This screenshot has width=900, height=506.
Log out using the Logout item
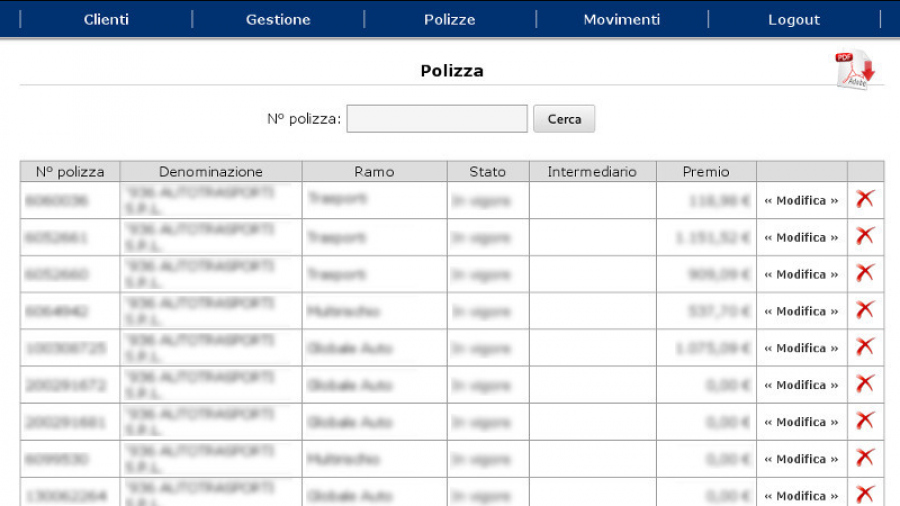(794, 19)
